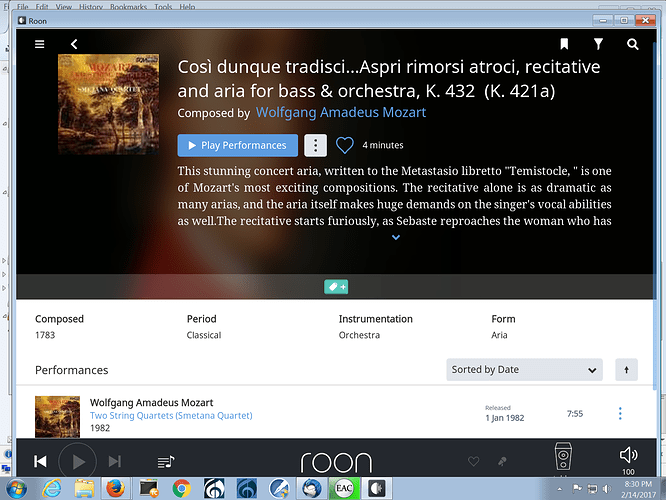This screenshot has height=500, width=666.
Task: Open the three-dot menu next to Play Performances
Action: coord(316,145)
